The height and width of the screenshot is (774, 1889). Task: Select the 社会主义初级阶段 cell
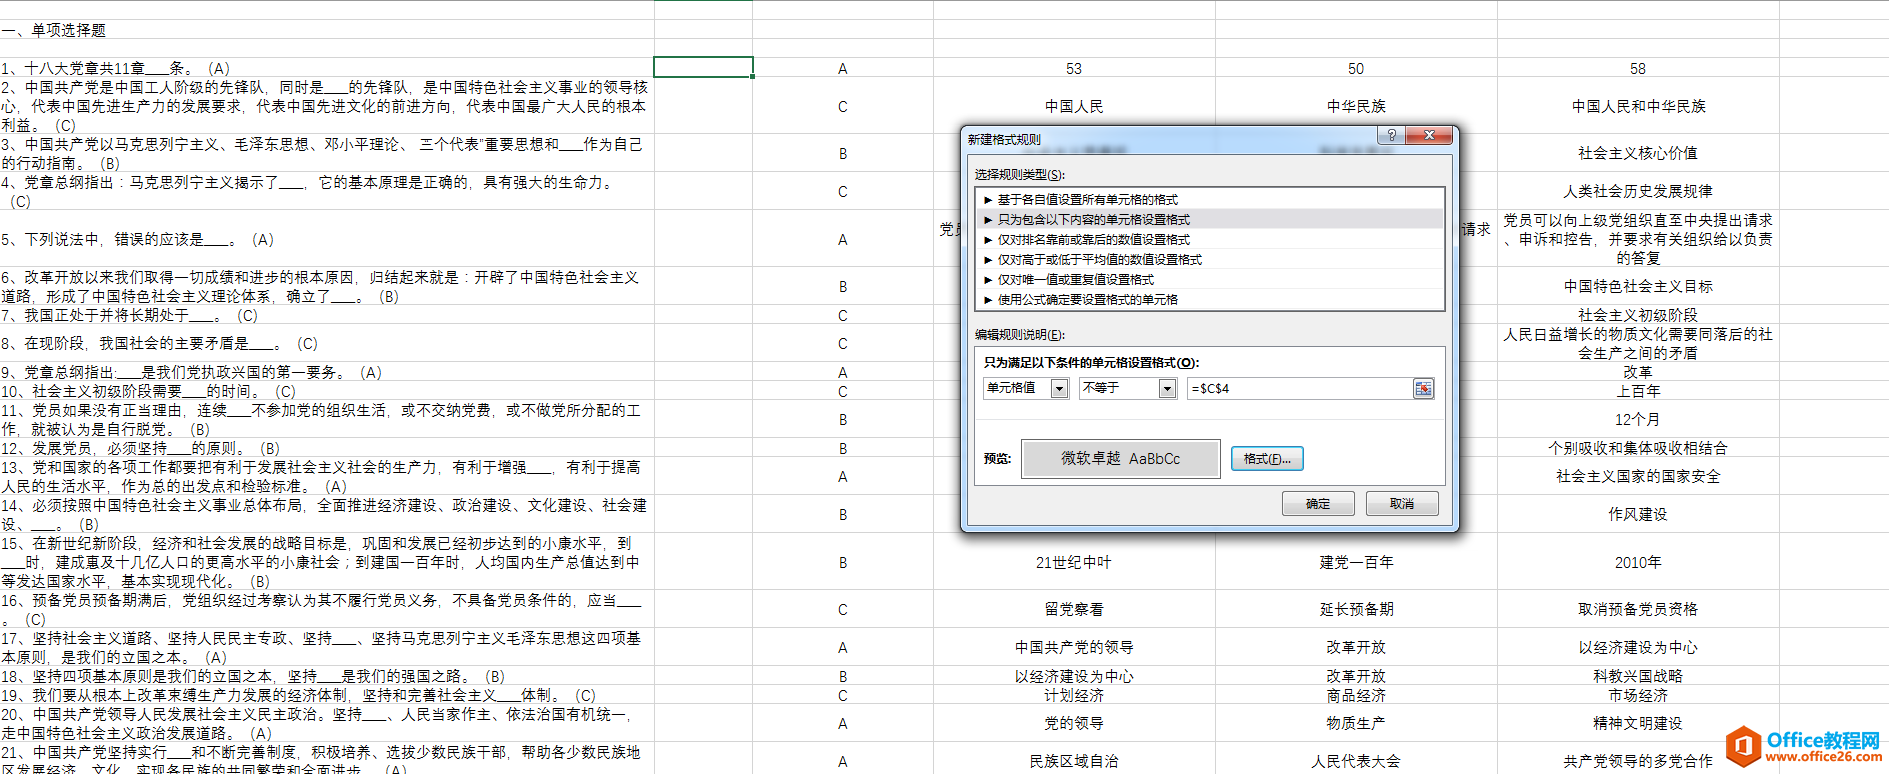tap(1638, 315)
